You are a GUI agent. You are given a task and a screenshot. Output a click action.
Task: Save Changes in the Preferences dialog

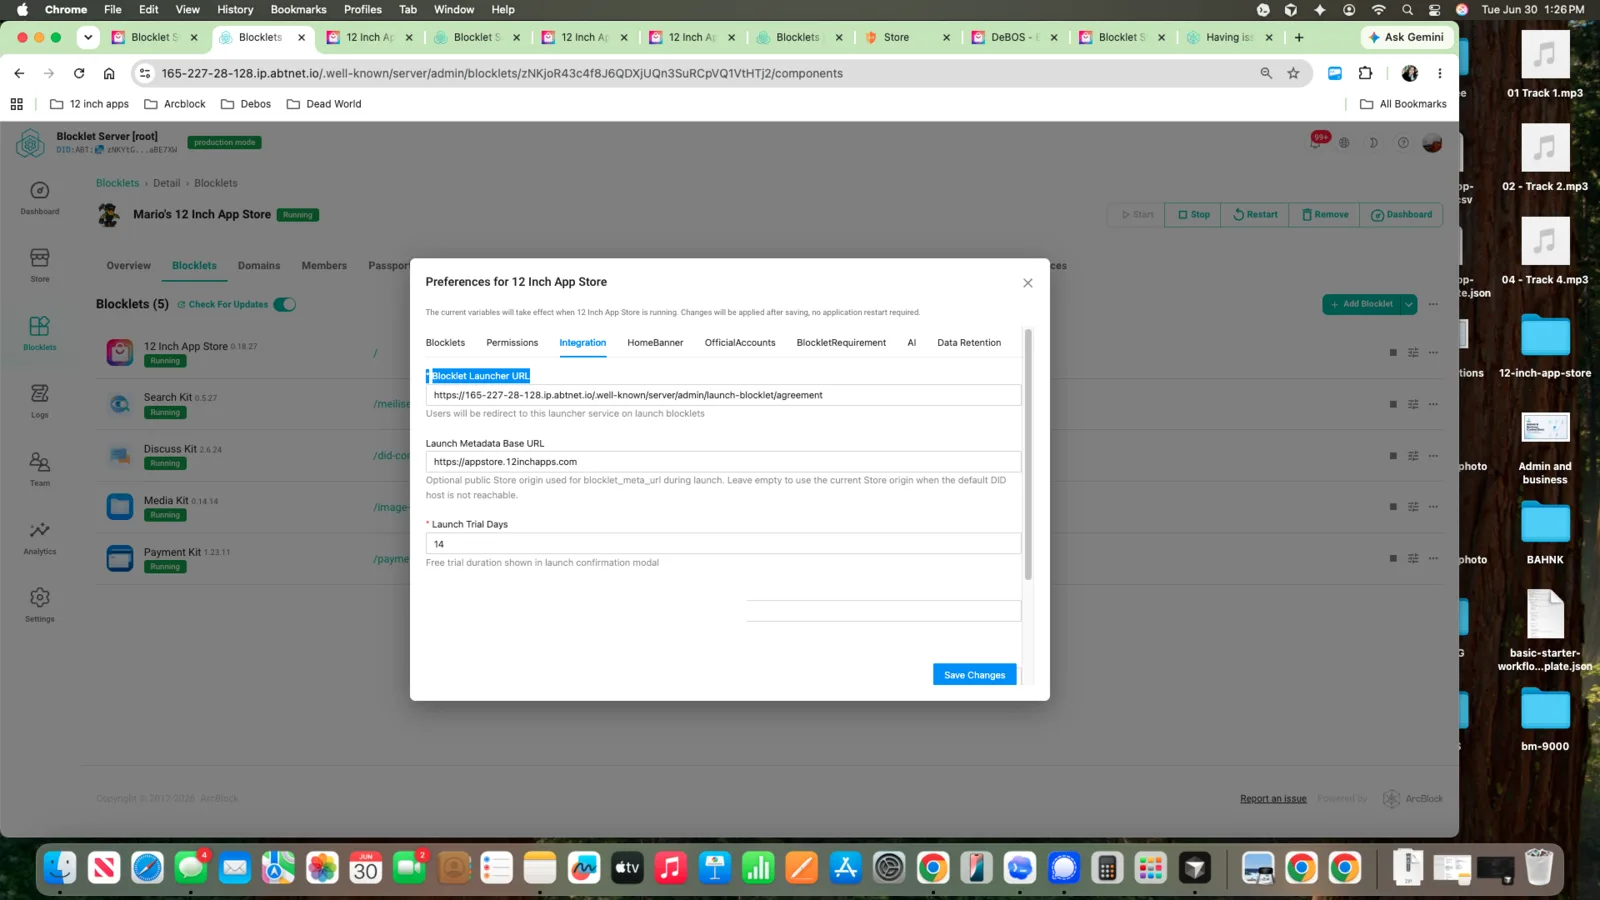(x=974, y=675)
